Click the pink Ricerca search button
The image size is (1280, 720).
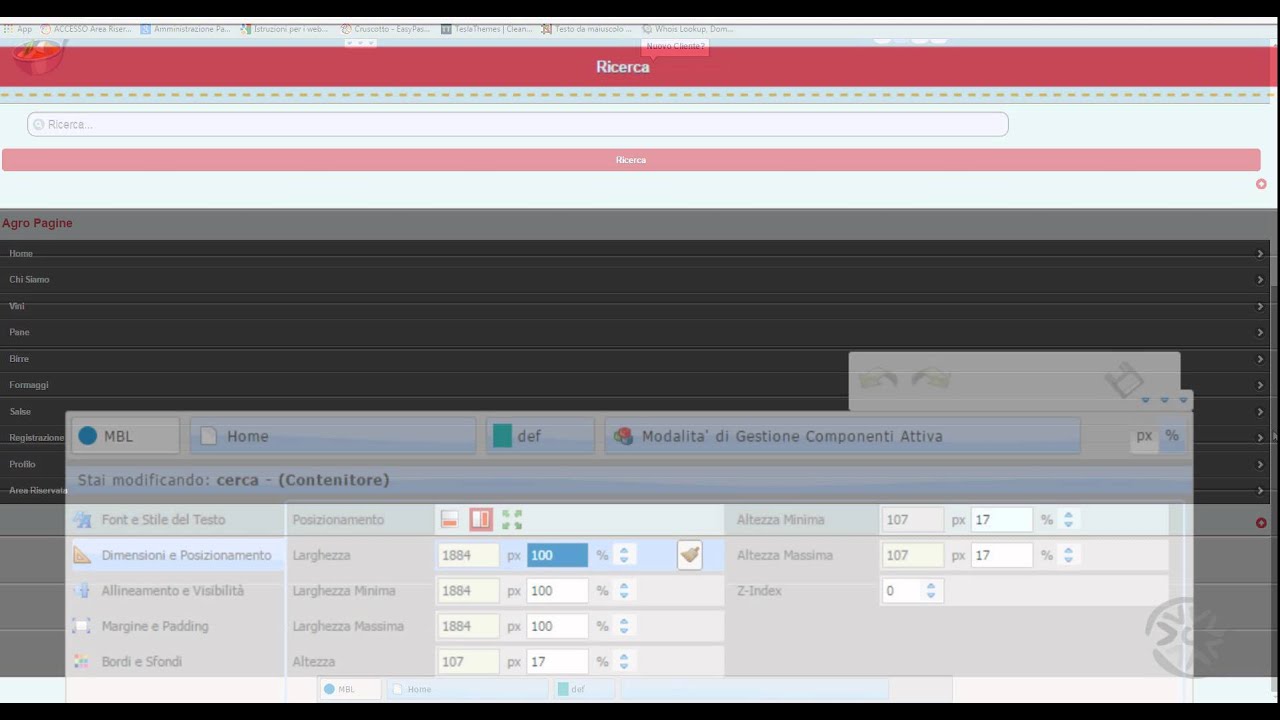[x=631, y=160]
